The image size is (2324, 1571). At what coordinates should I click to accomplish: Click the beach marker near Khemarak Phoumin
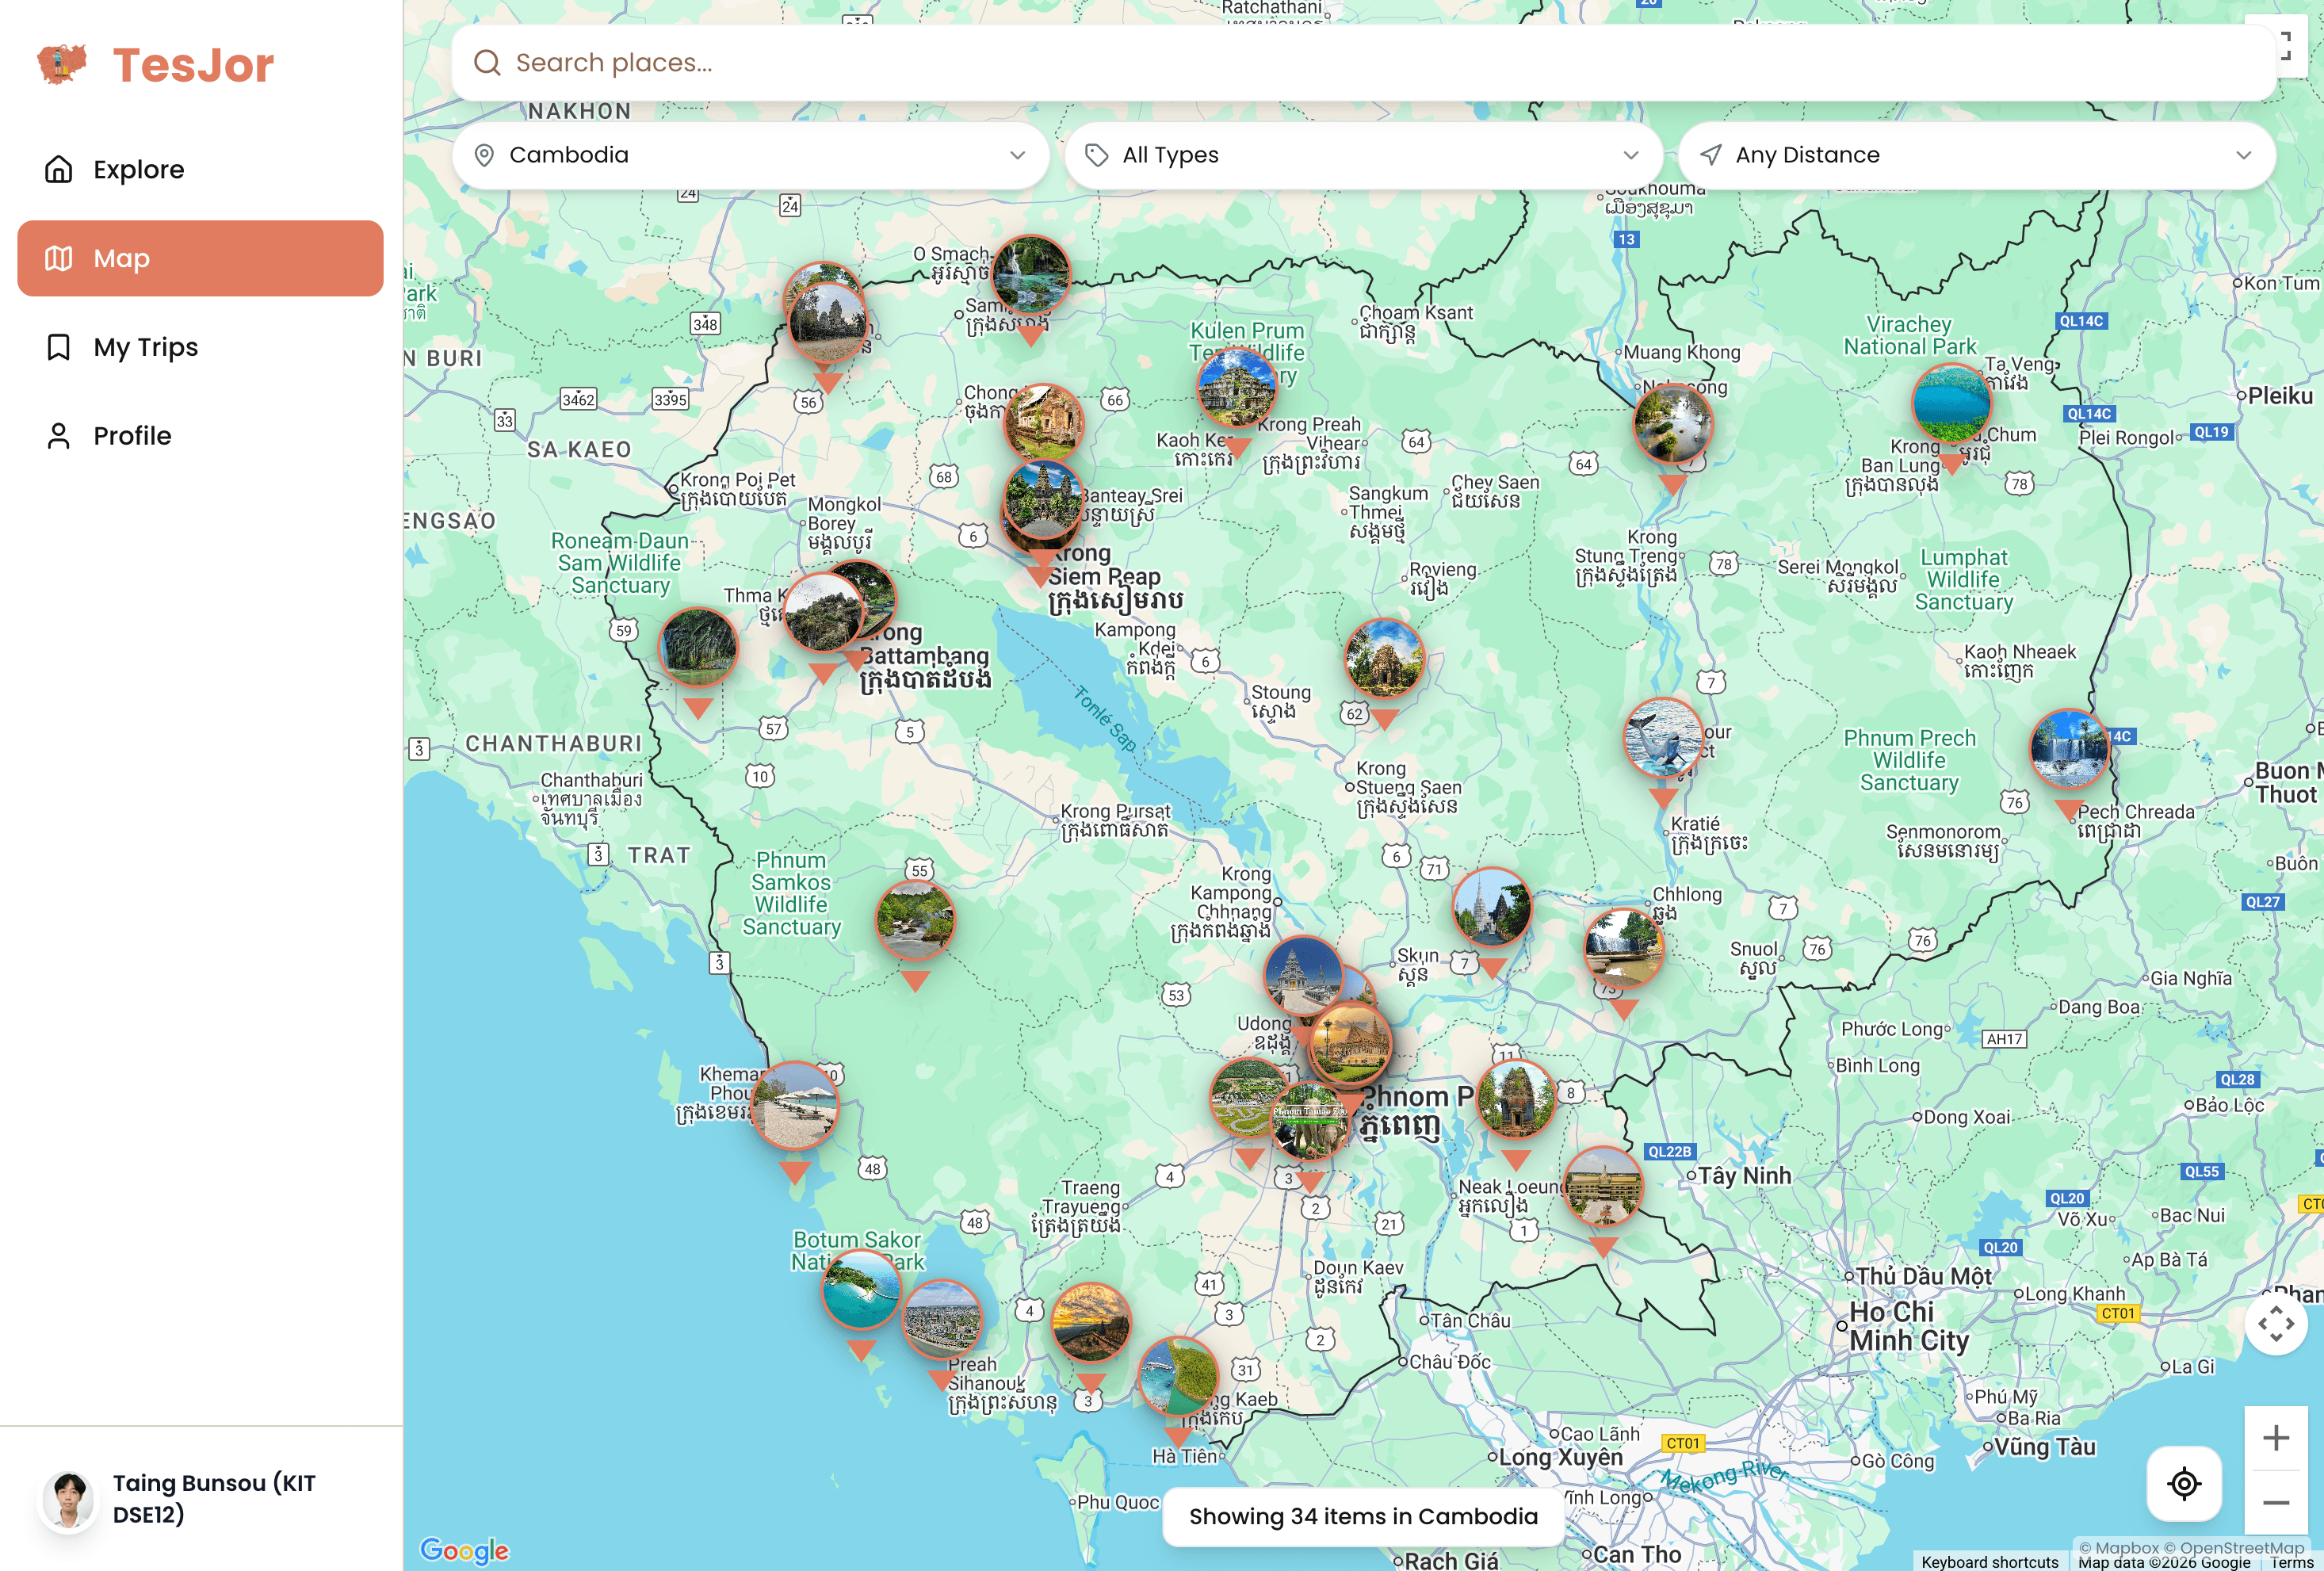pos(794,1104)
